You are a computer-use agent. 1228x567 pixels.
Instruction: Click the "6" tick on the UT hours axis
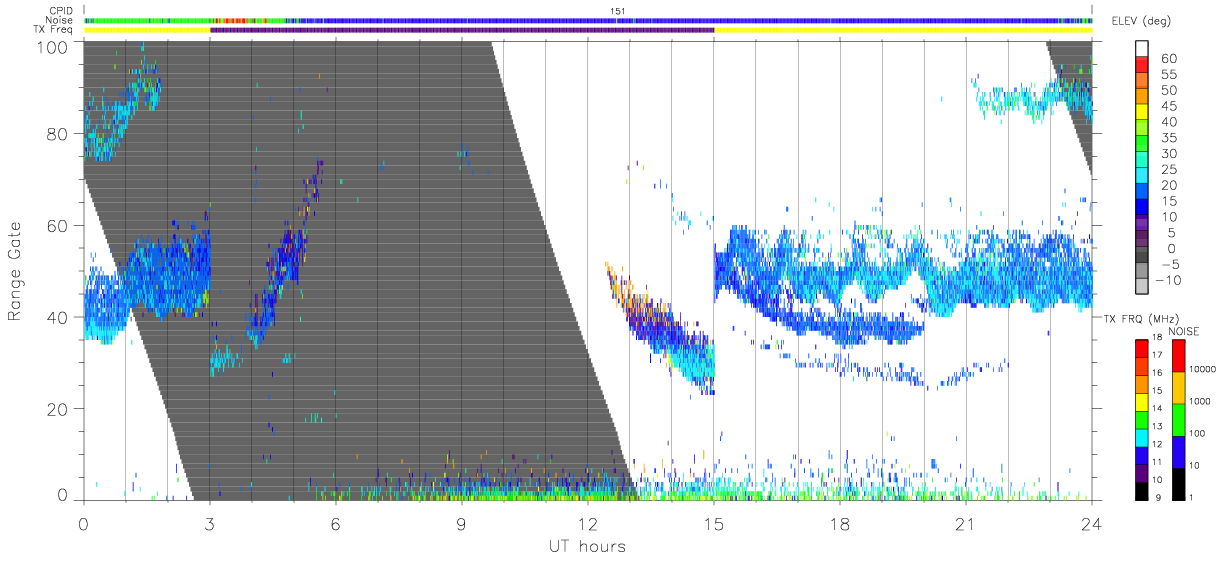click(335, 525)
